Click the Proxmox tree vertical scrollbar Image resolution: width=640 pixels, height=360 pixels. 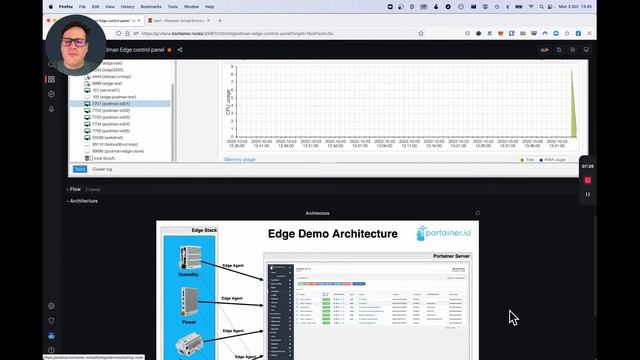coord(172,122)
